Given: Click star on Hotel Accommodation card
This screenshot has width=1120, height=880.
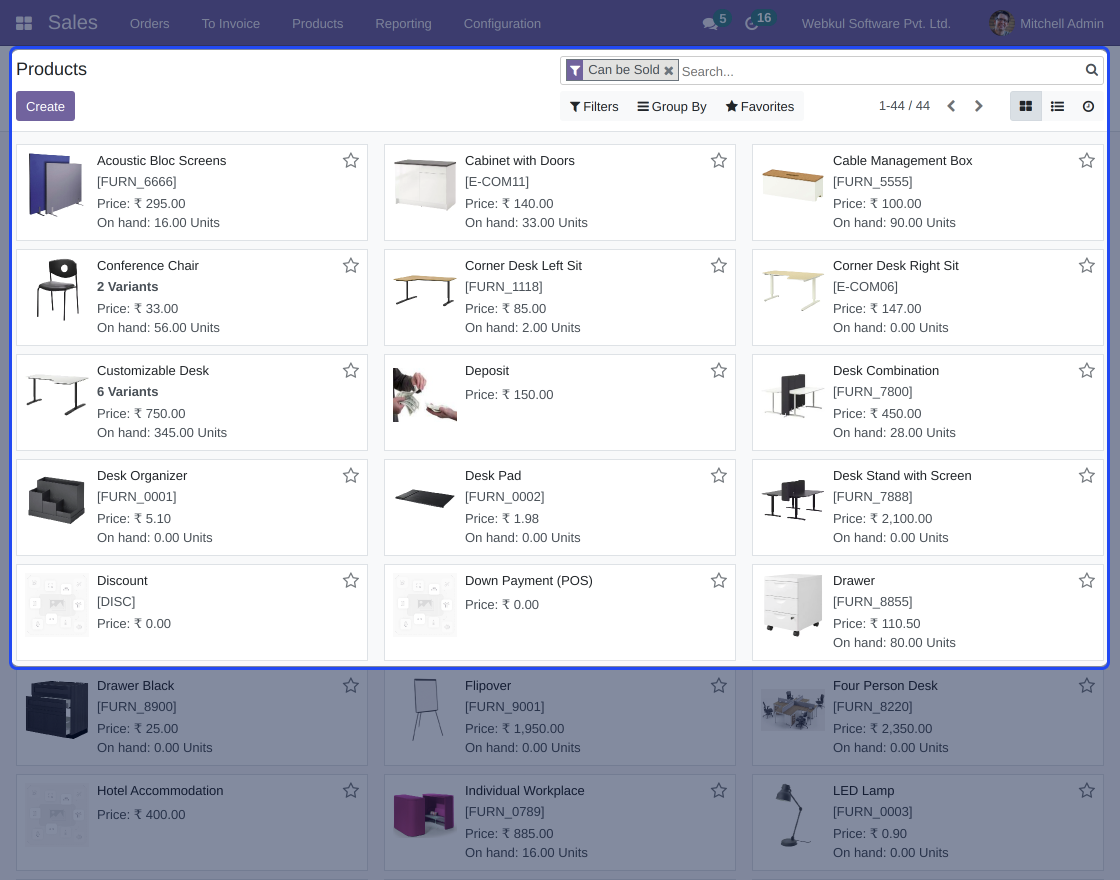Looking at the screenshot, I should 351,791.
